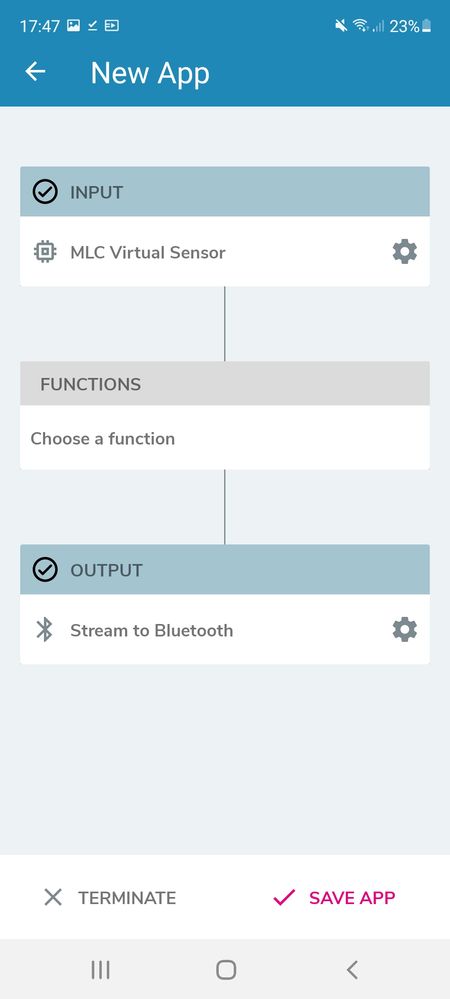
Task: Click the OUTPUT checkmark circle
Action: click(45, 570)
